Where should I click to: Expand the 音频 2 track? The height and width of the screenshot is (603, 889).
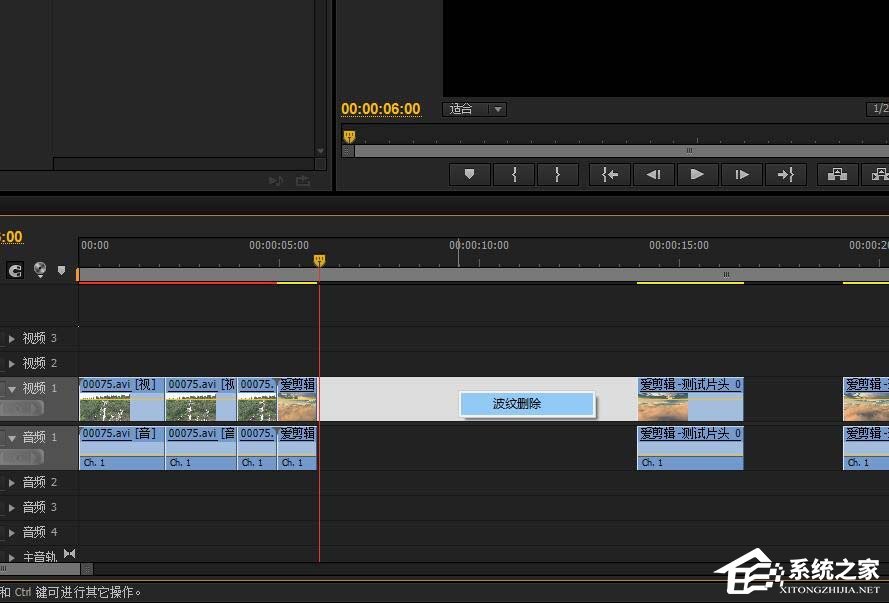click(12, 483)
